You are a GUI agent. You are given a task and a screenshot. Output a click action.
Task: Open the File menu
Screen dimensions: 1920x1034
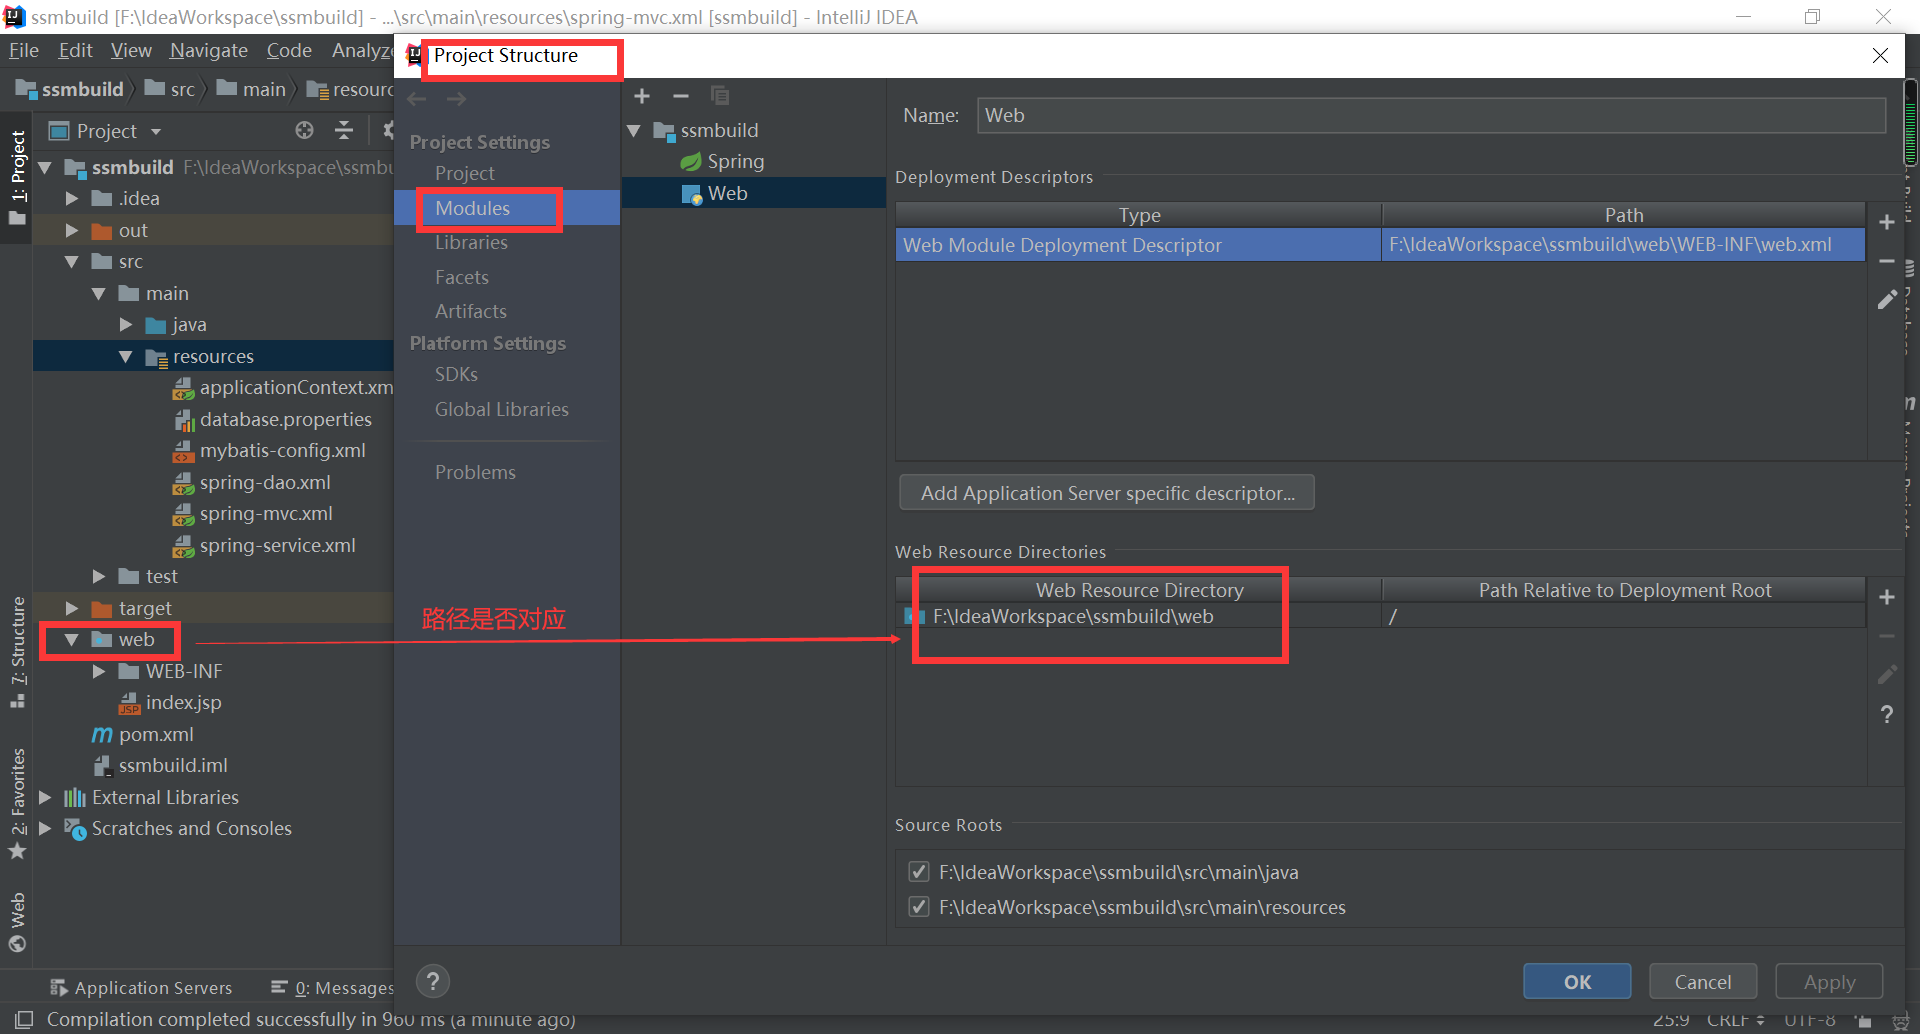click(x=23, y=50)
